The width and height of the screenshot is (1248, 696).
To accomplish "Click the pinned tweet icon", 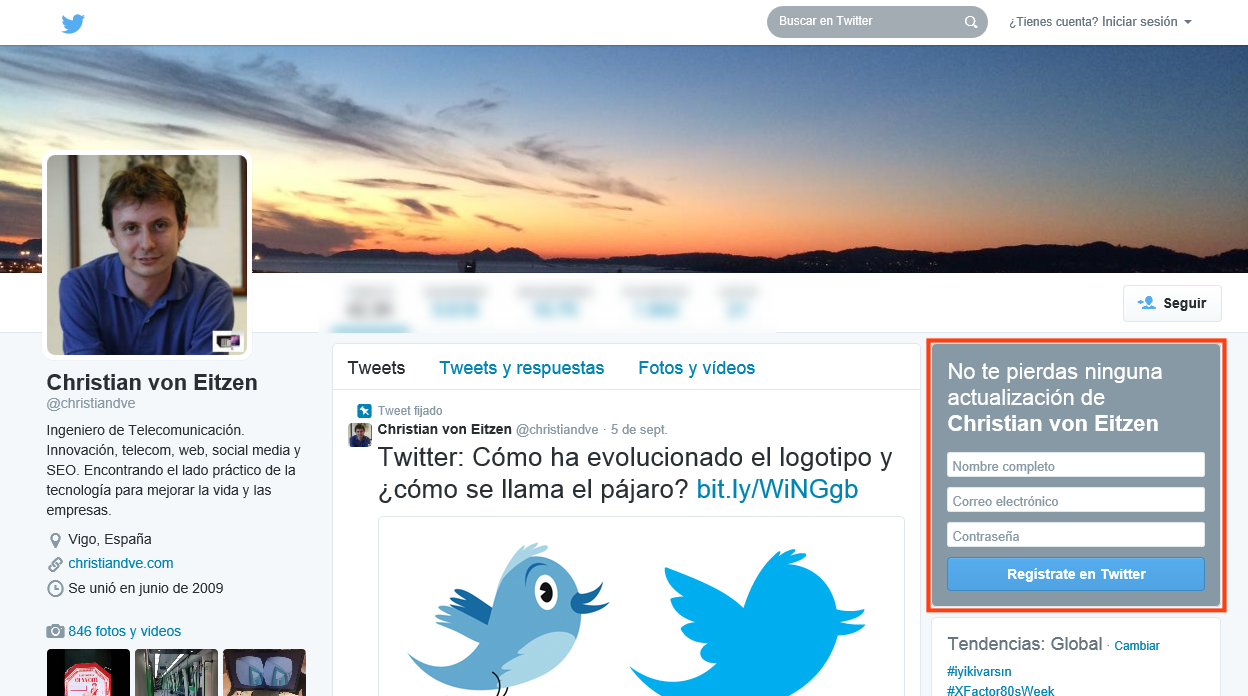I will (x=364, y=410).
